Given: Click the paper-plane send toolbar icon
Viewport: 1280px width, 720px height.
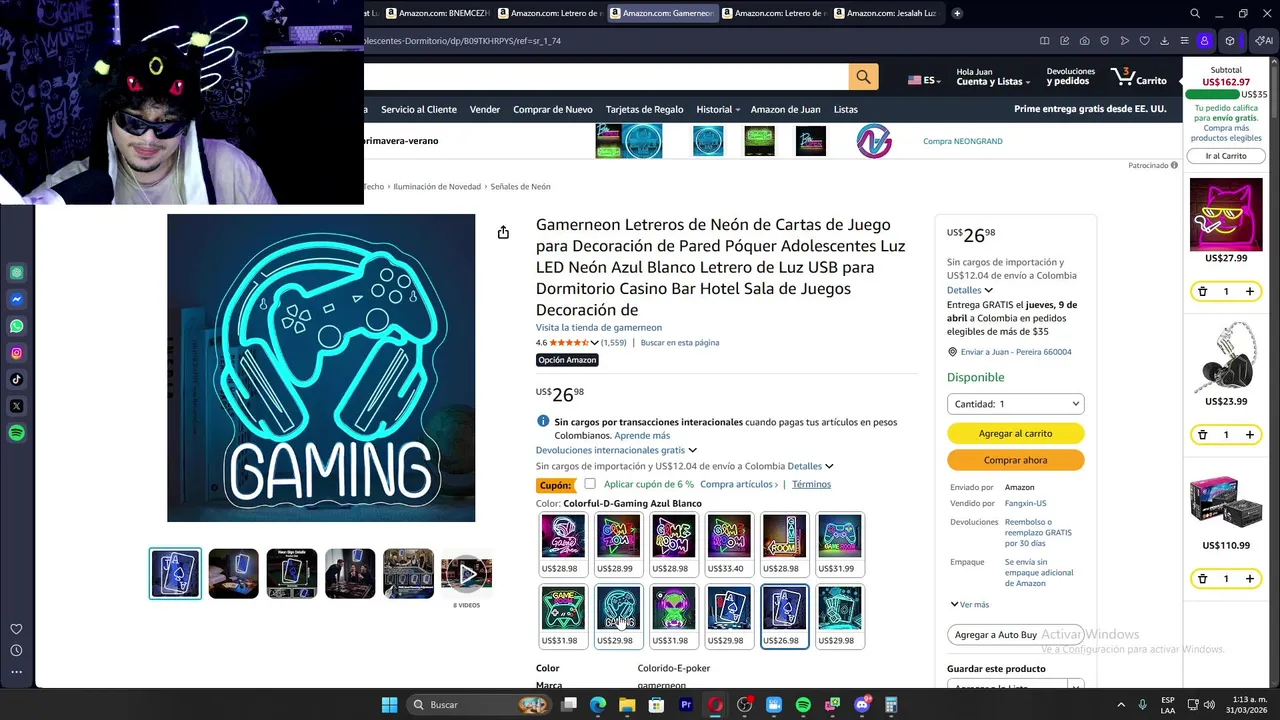Looking at the screenshot, I should click(1125, 41).
